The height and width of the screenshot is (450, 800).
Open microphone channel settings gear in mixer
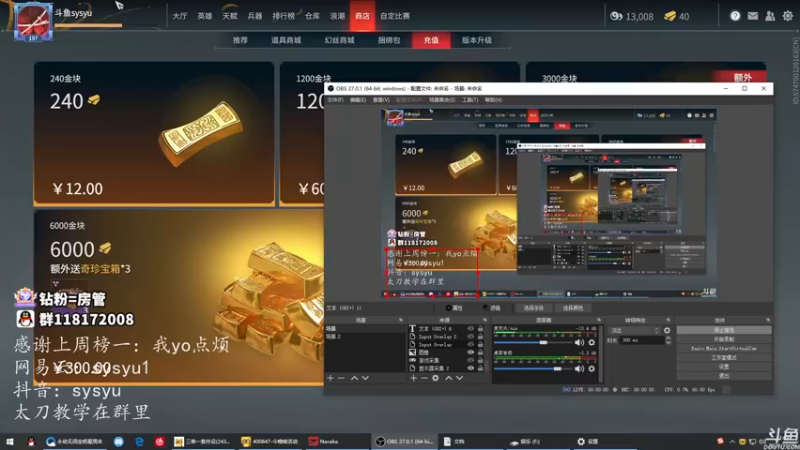(592, 343)
